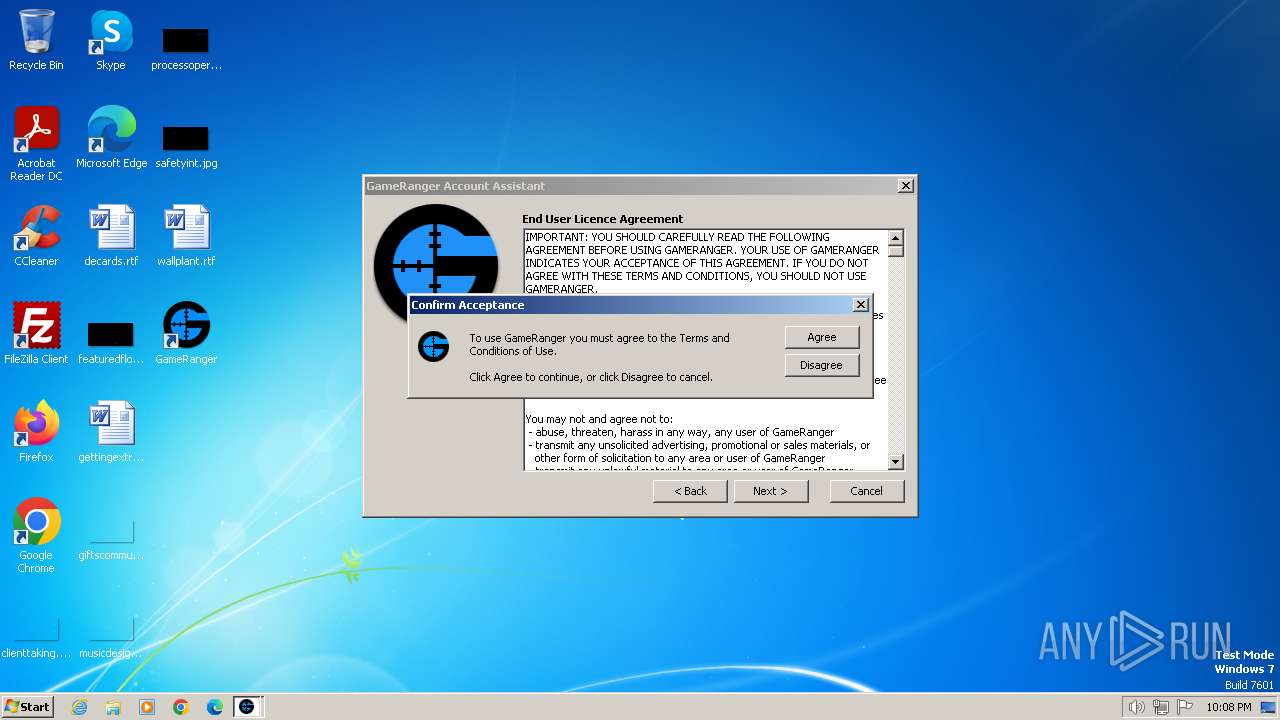Viewport: 1280px width, 720px height.
Task: Click licence agreement scrollbar up arrow
Action: (x=896, y=238)
